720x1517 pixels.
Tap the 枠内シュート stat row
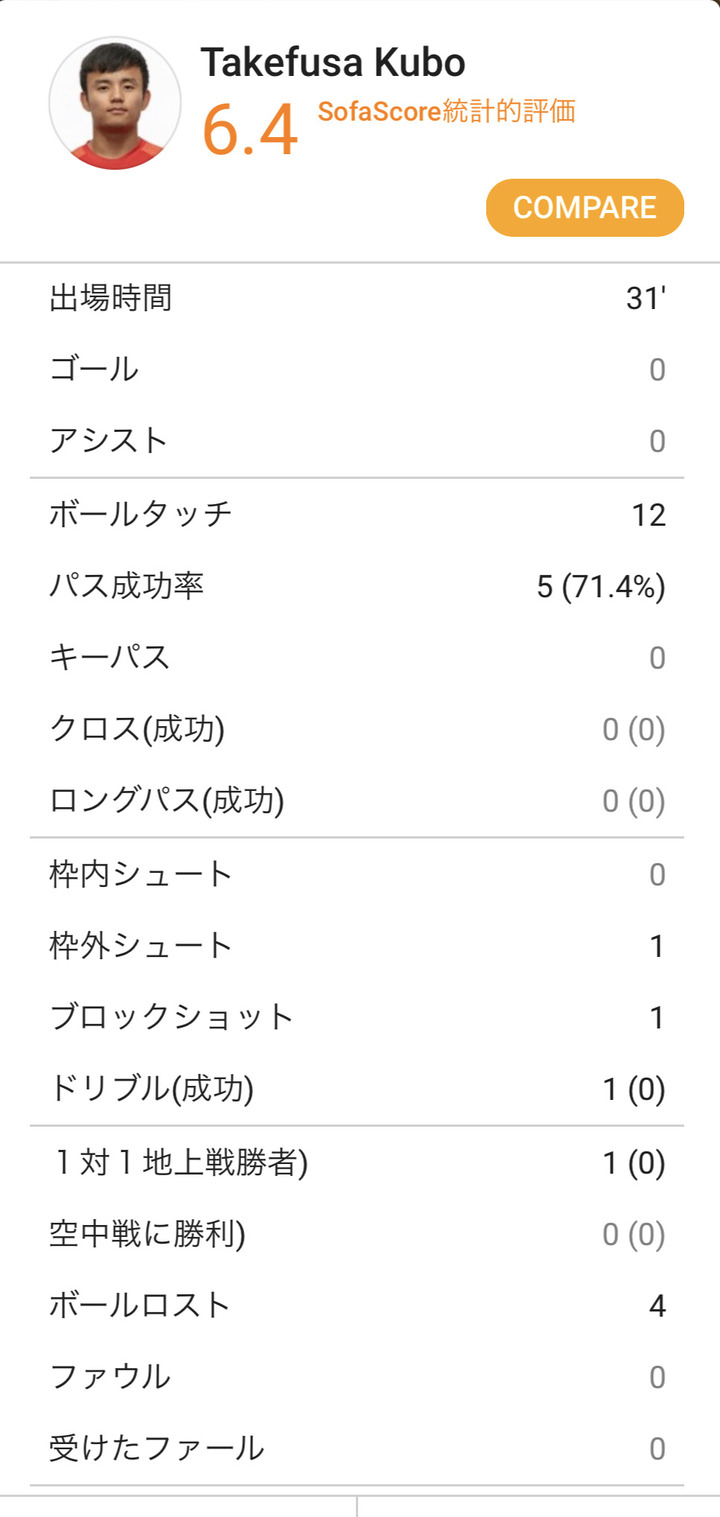pos(357,875)
